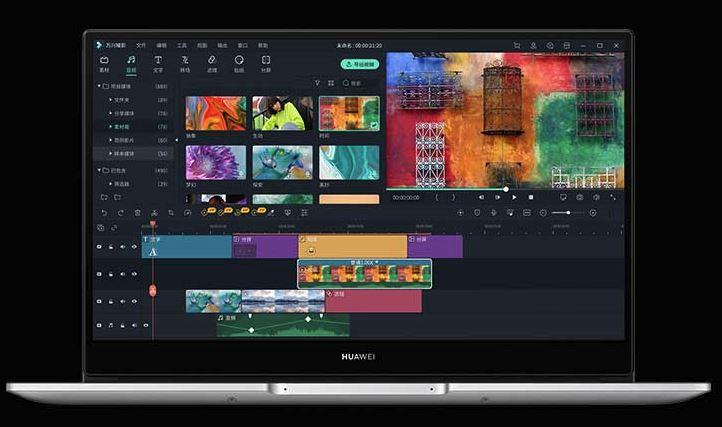Click the crop icon in timeline toolbar

[x=171, y=213]
